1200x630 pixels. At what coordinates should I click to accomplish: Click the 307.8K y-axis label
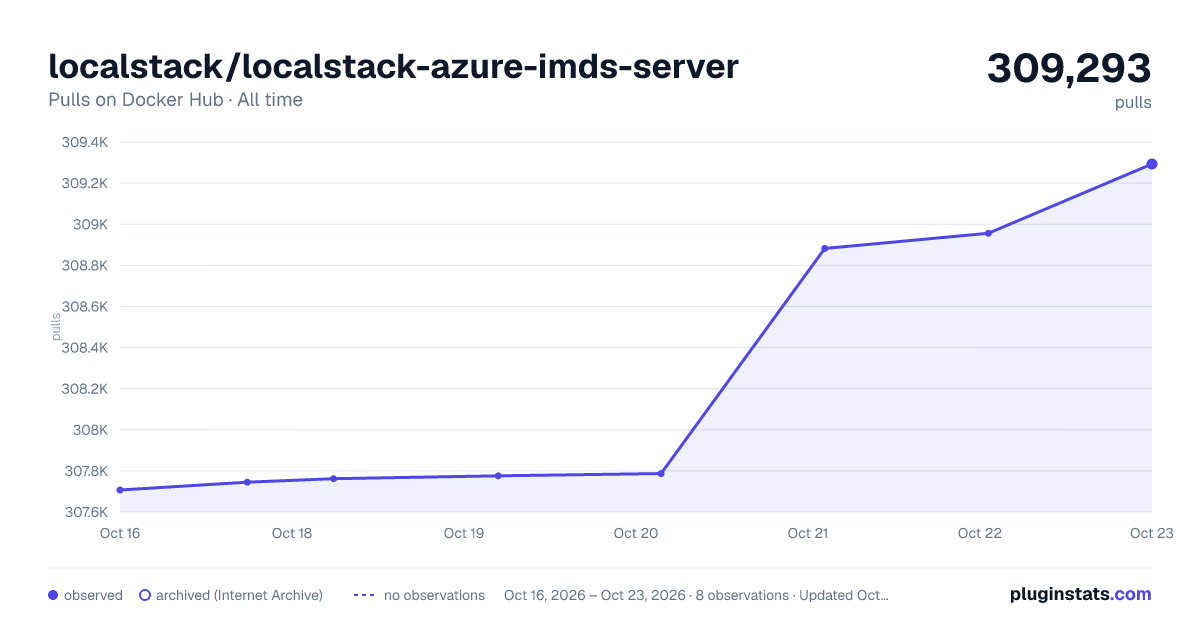click(x=85, y=471)
